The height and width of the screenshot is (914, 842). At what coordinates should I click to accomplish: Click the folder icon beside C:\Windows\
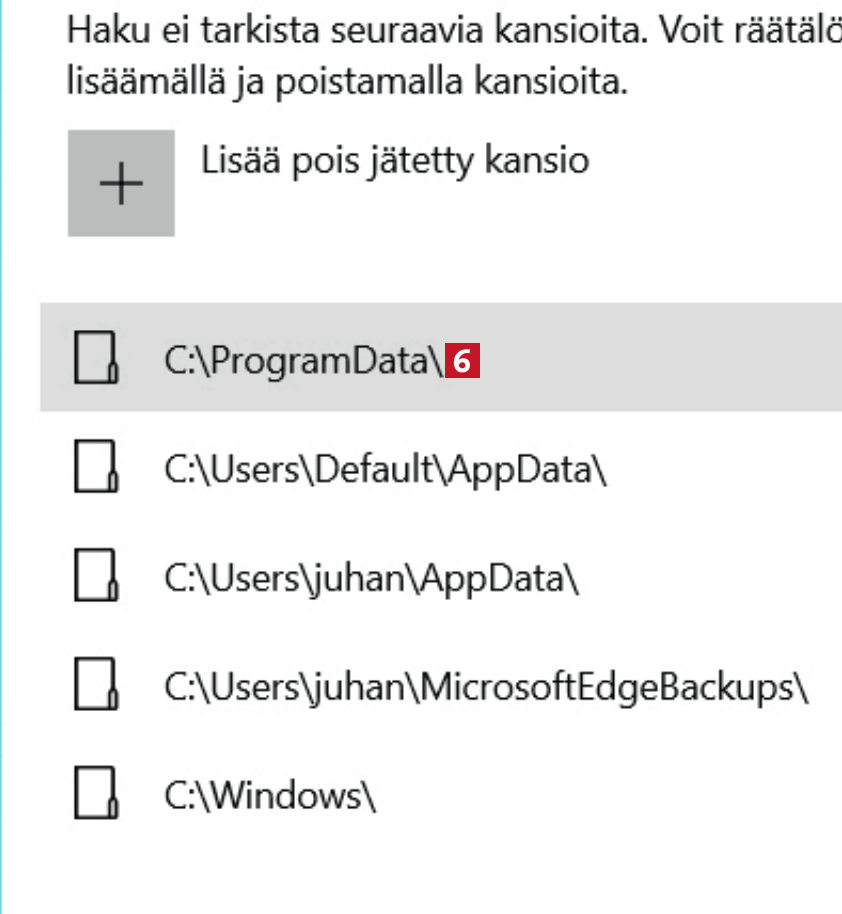coord(97,794)
